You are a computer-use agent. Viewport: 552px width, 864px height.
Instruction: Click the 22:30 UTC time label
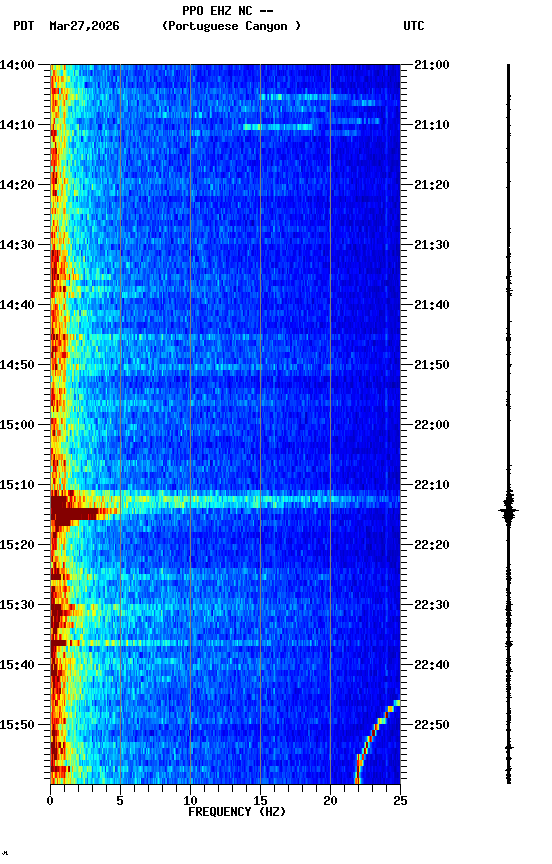point(432,606)
